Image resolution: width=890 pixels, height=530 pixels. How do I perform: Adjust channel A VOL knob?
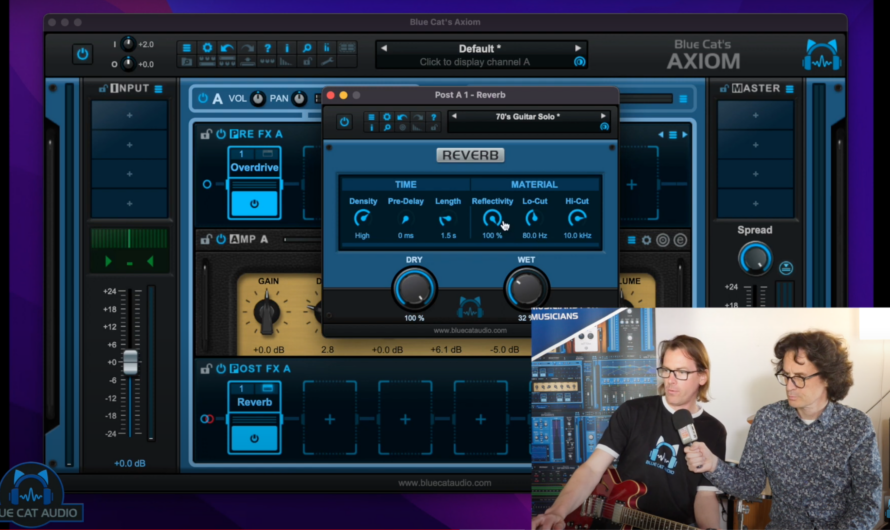[x=258, y=99]
